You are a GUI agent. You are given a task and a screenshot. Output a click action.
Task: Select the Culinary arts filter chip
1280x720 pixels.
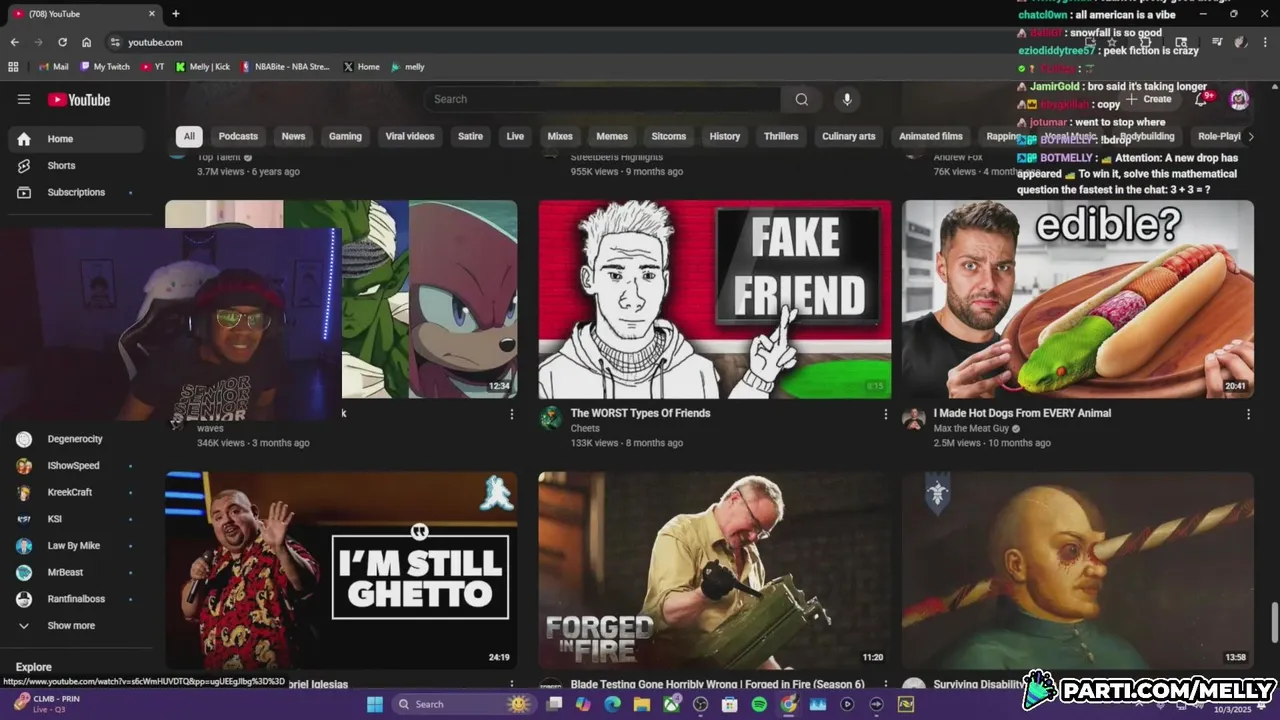coord(848,136)
